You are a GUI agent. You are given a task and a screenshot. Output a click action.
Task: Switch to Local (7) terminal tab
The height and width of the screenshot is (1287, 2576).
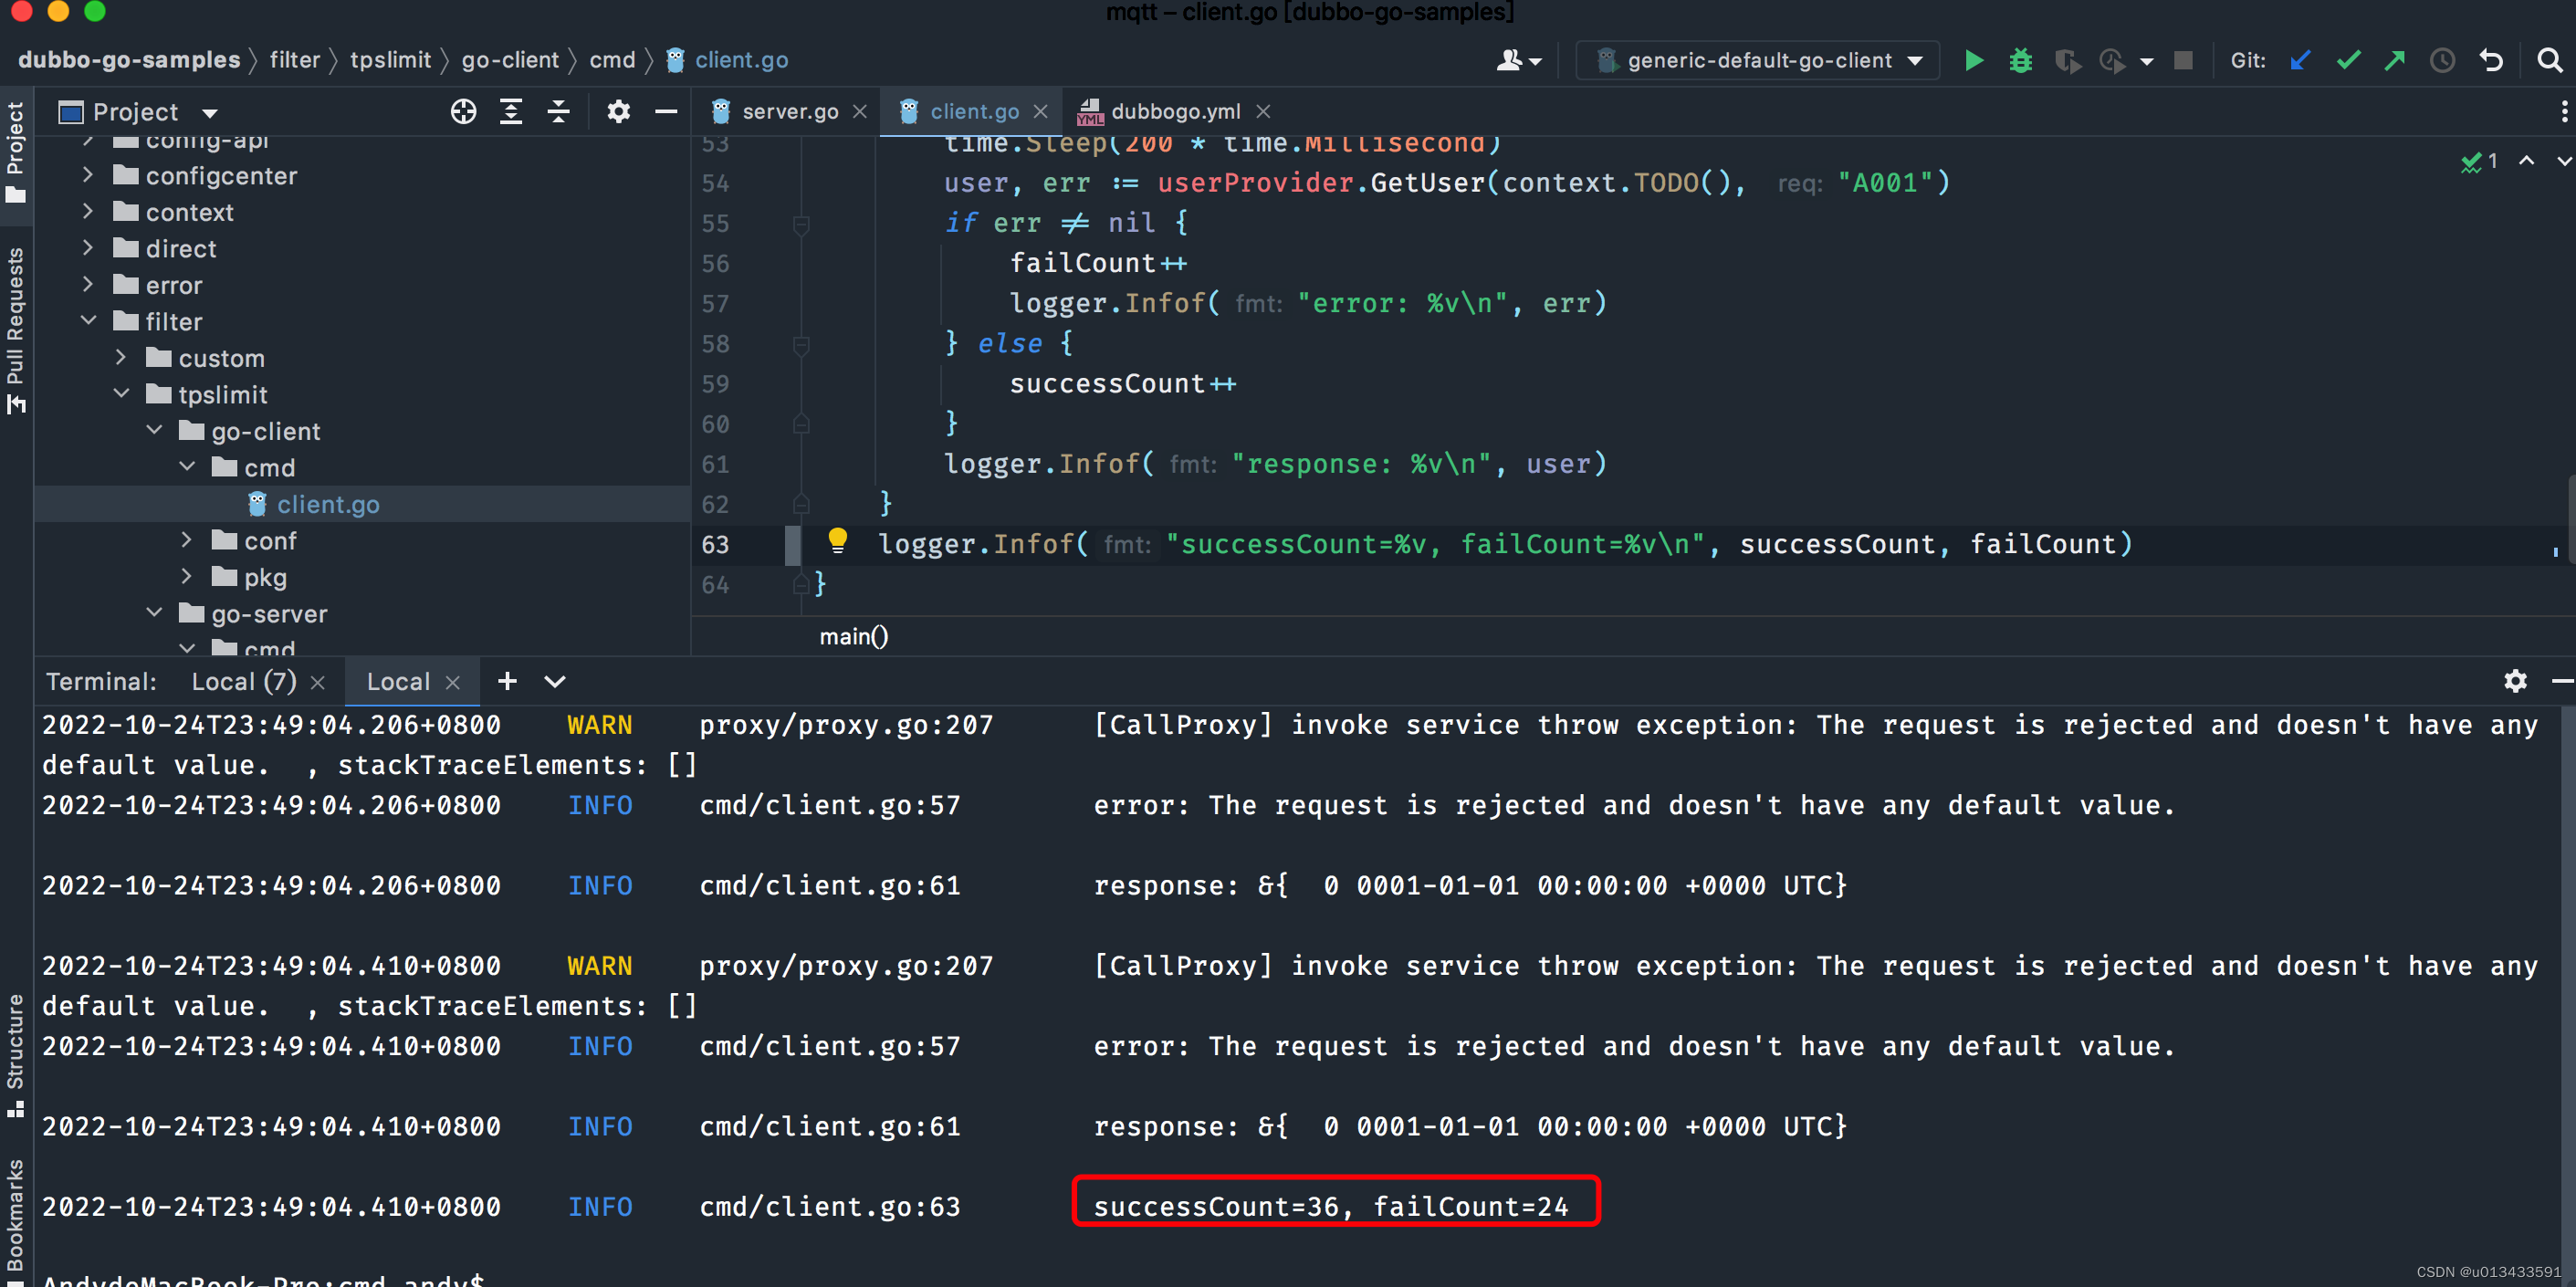coord(243,681)
